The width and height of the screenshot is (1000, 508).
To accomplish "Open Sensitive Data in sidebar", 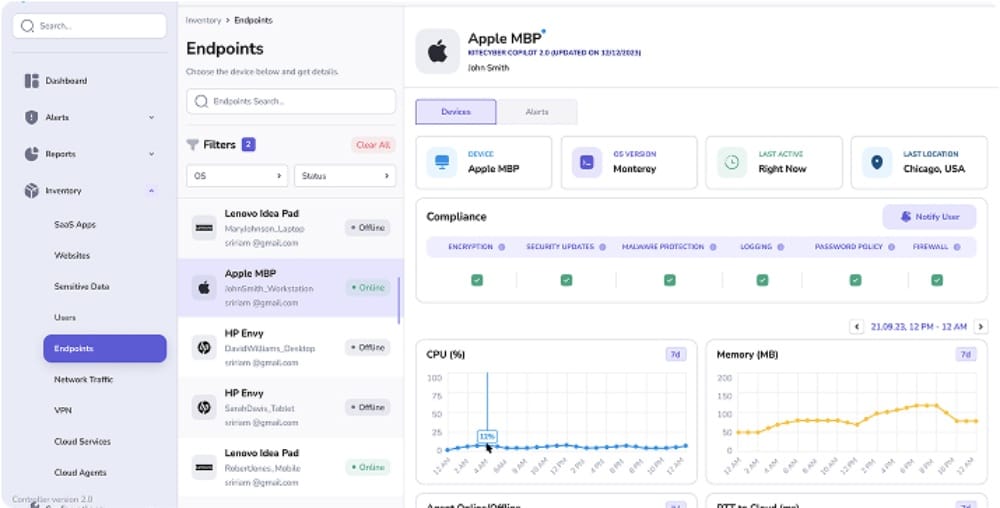I will click(82, 287).
